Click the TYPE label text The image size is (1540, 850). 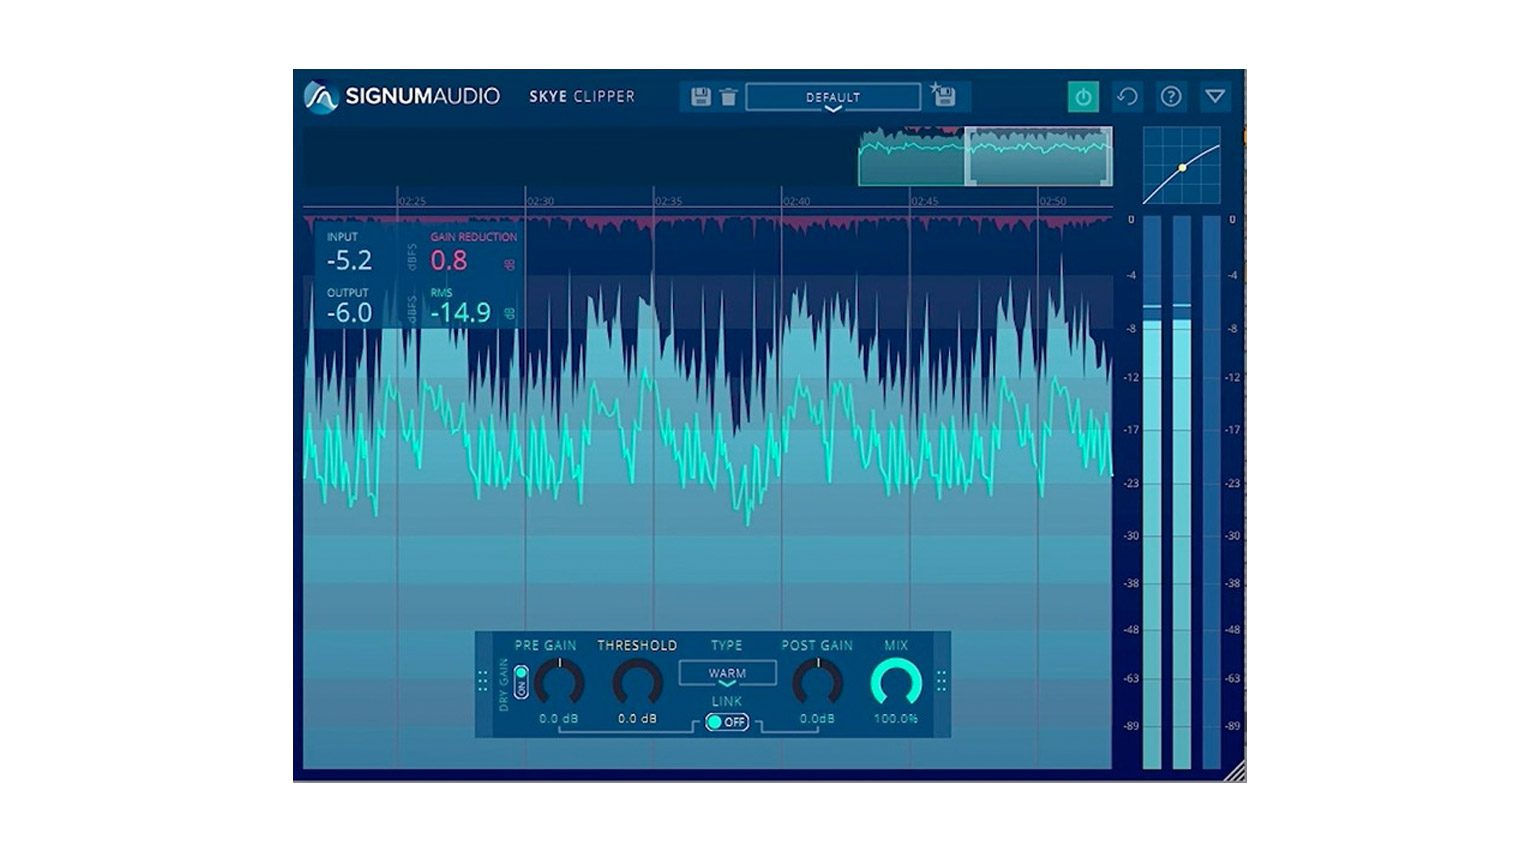[727, 646]
